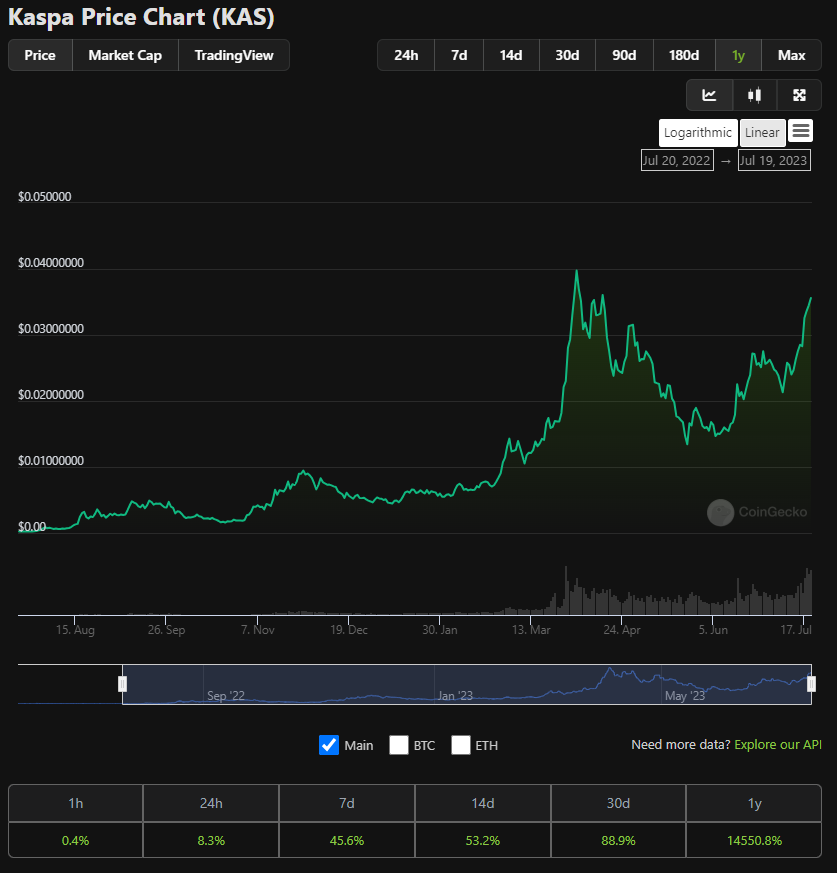Image resolution: width=837 pixels, height=873 pixels.
Task: Click the 8.3% 24h change value
Action: [211, 840]
